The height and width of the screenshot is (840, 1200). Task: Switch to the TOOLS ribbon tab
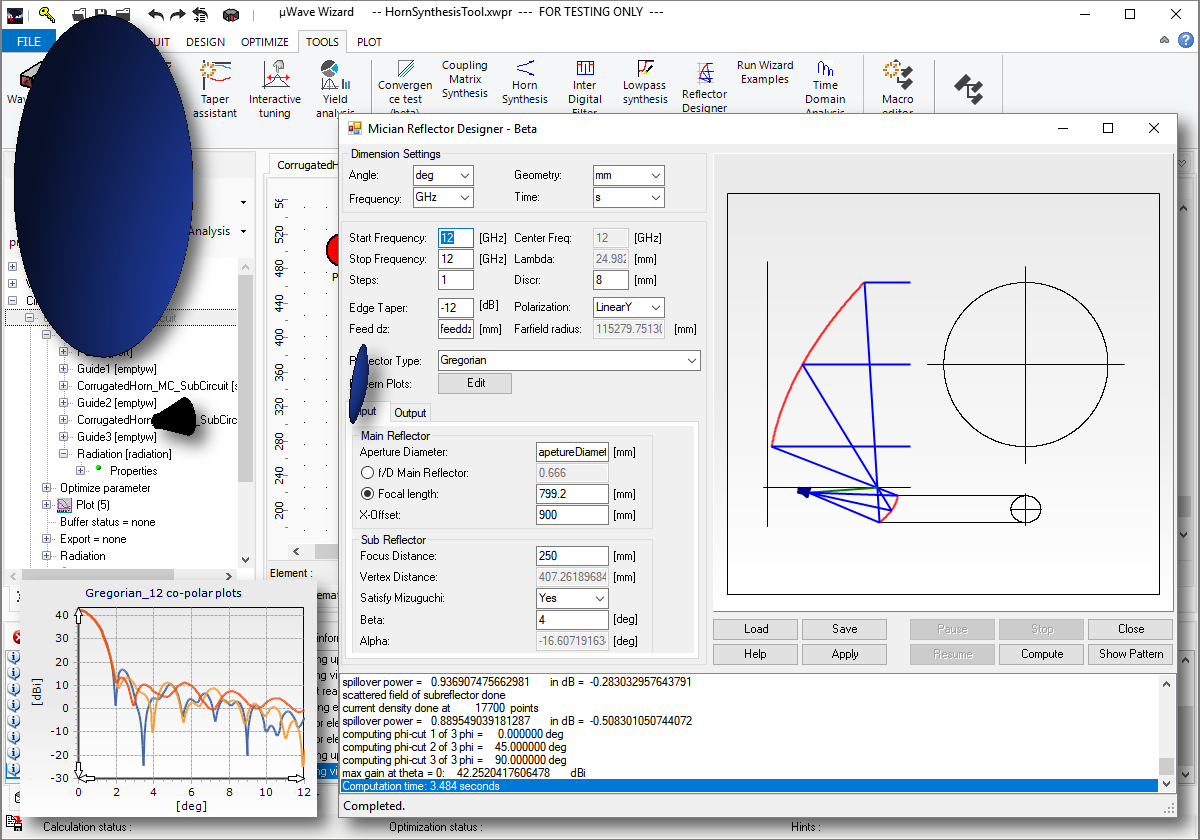pos(322,42)
